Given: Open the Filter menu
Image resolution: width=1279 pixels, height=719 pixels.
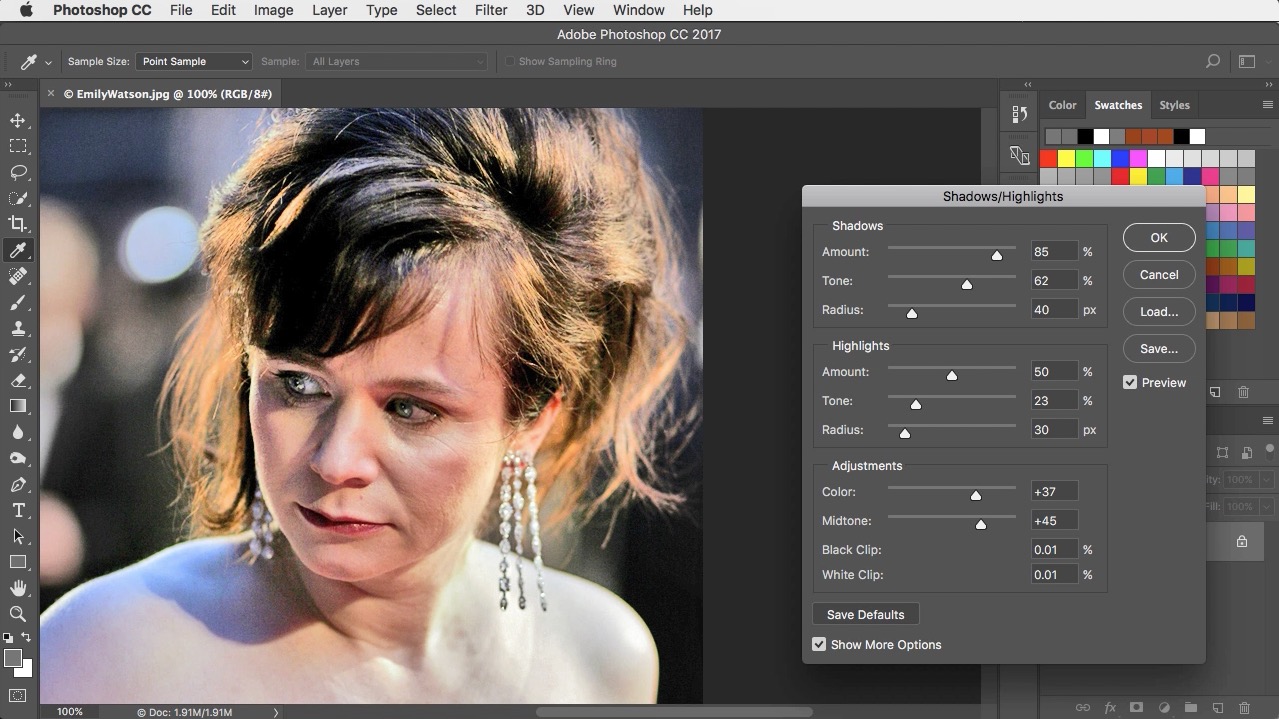Looking at the screenshot, I should click(x=490, y=10).
